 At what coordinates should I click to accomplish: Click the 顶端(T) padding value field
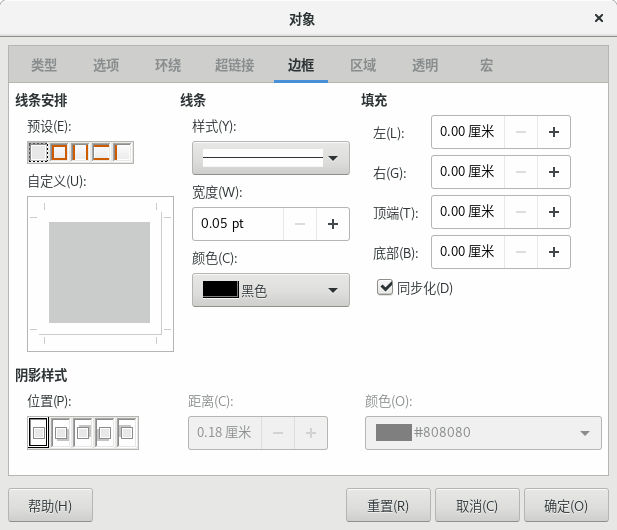[467, 212]
